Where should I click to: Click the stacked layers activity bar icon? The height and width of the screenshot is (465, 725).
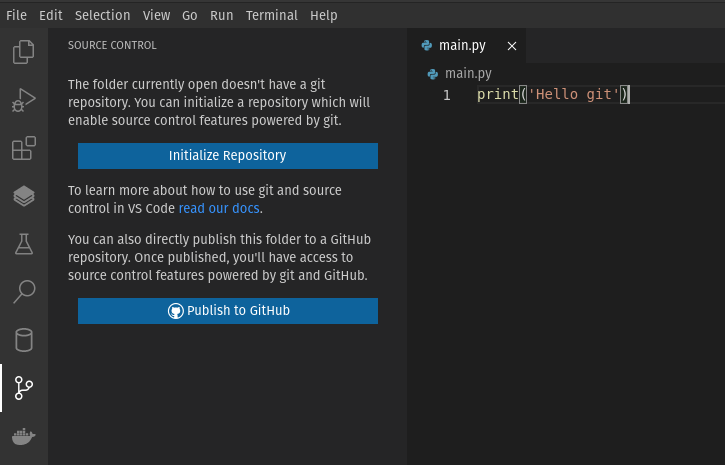pyautogui.click(x=24, y=196)
